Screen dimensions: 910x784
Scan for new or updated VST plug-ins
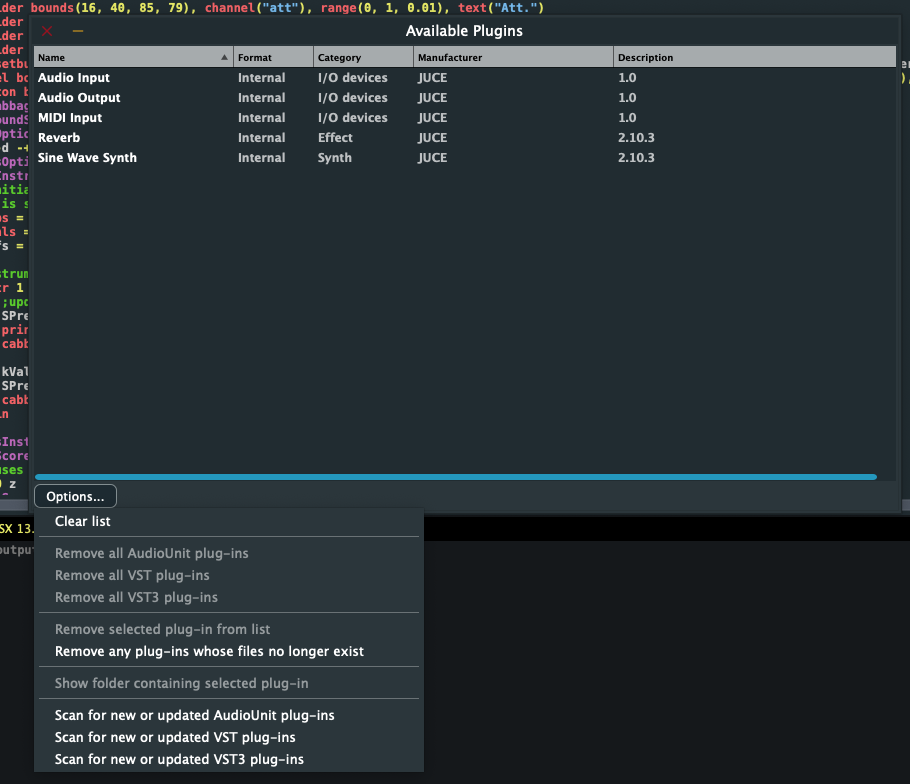click(229, 737)
